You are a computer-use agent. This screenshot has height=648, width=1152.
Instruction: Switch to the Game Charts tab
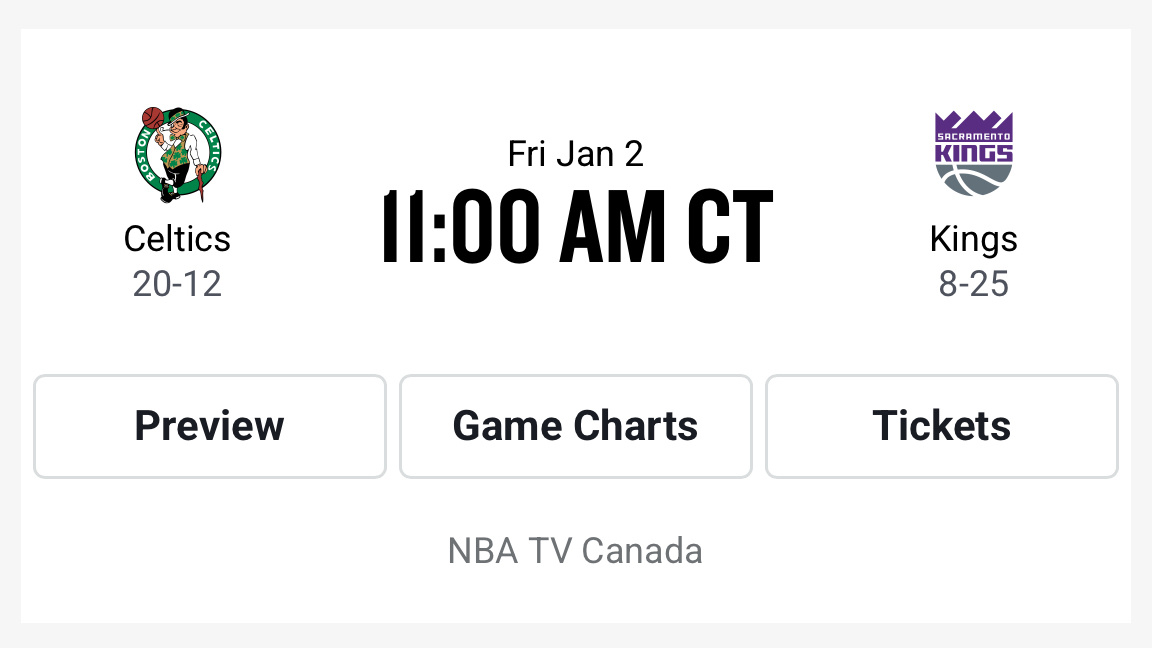(x=575, y=426)
